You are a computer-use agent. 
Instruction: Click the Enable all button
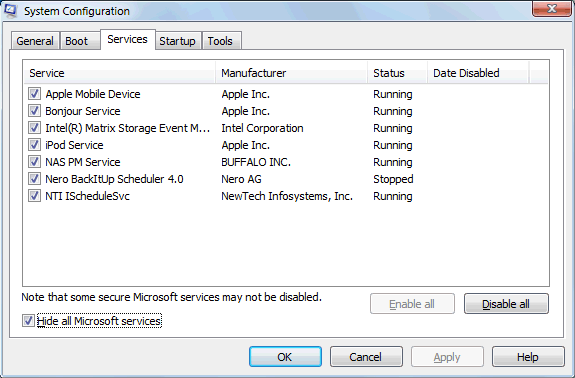412,304
